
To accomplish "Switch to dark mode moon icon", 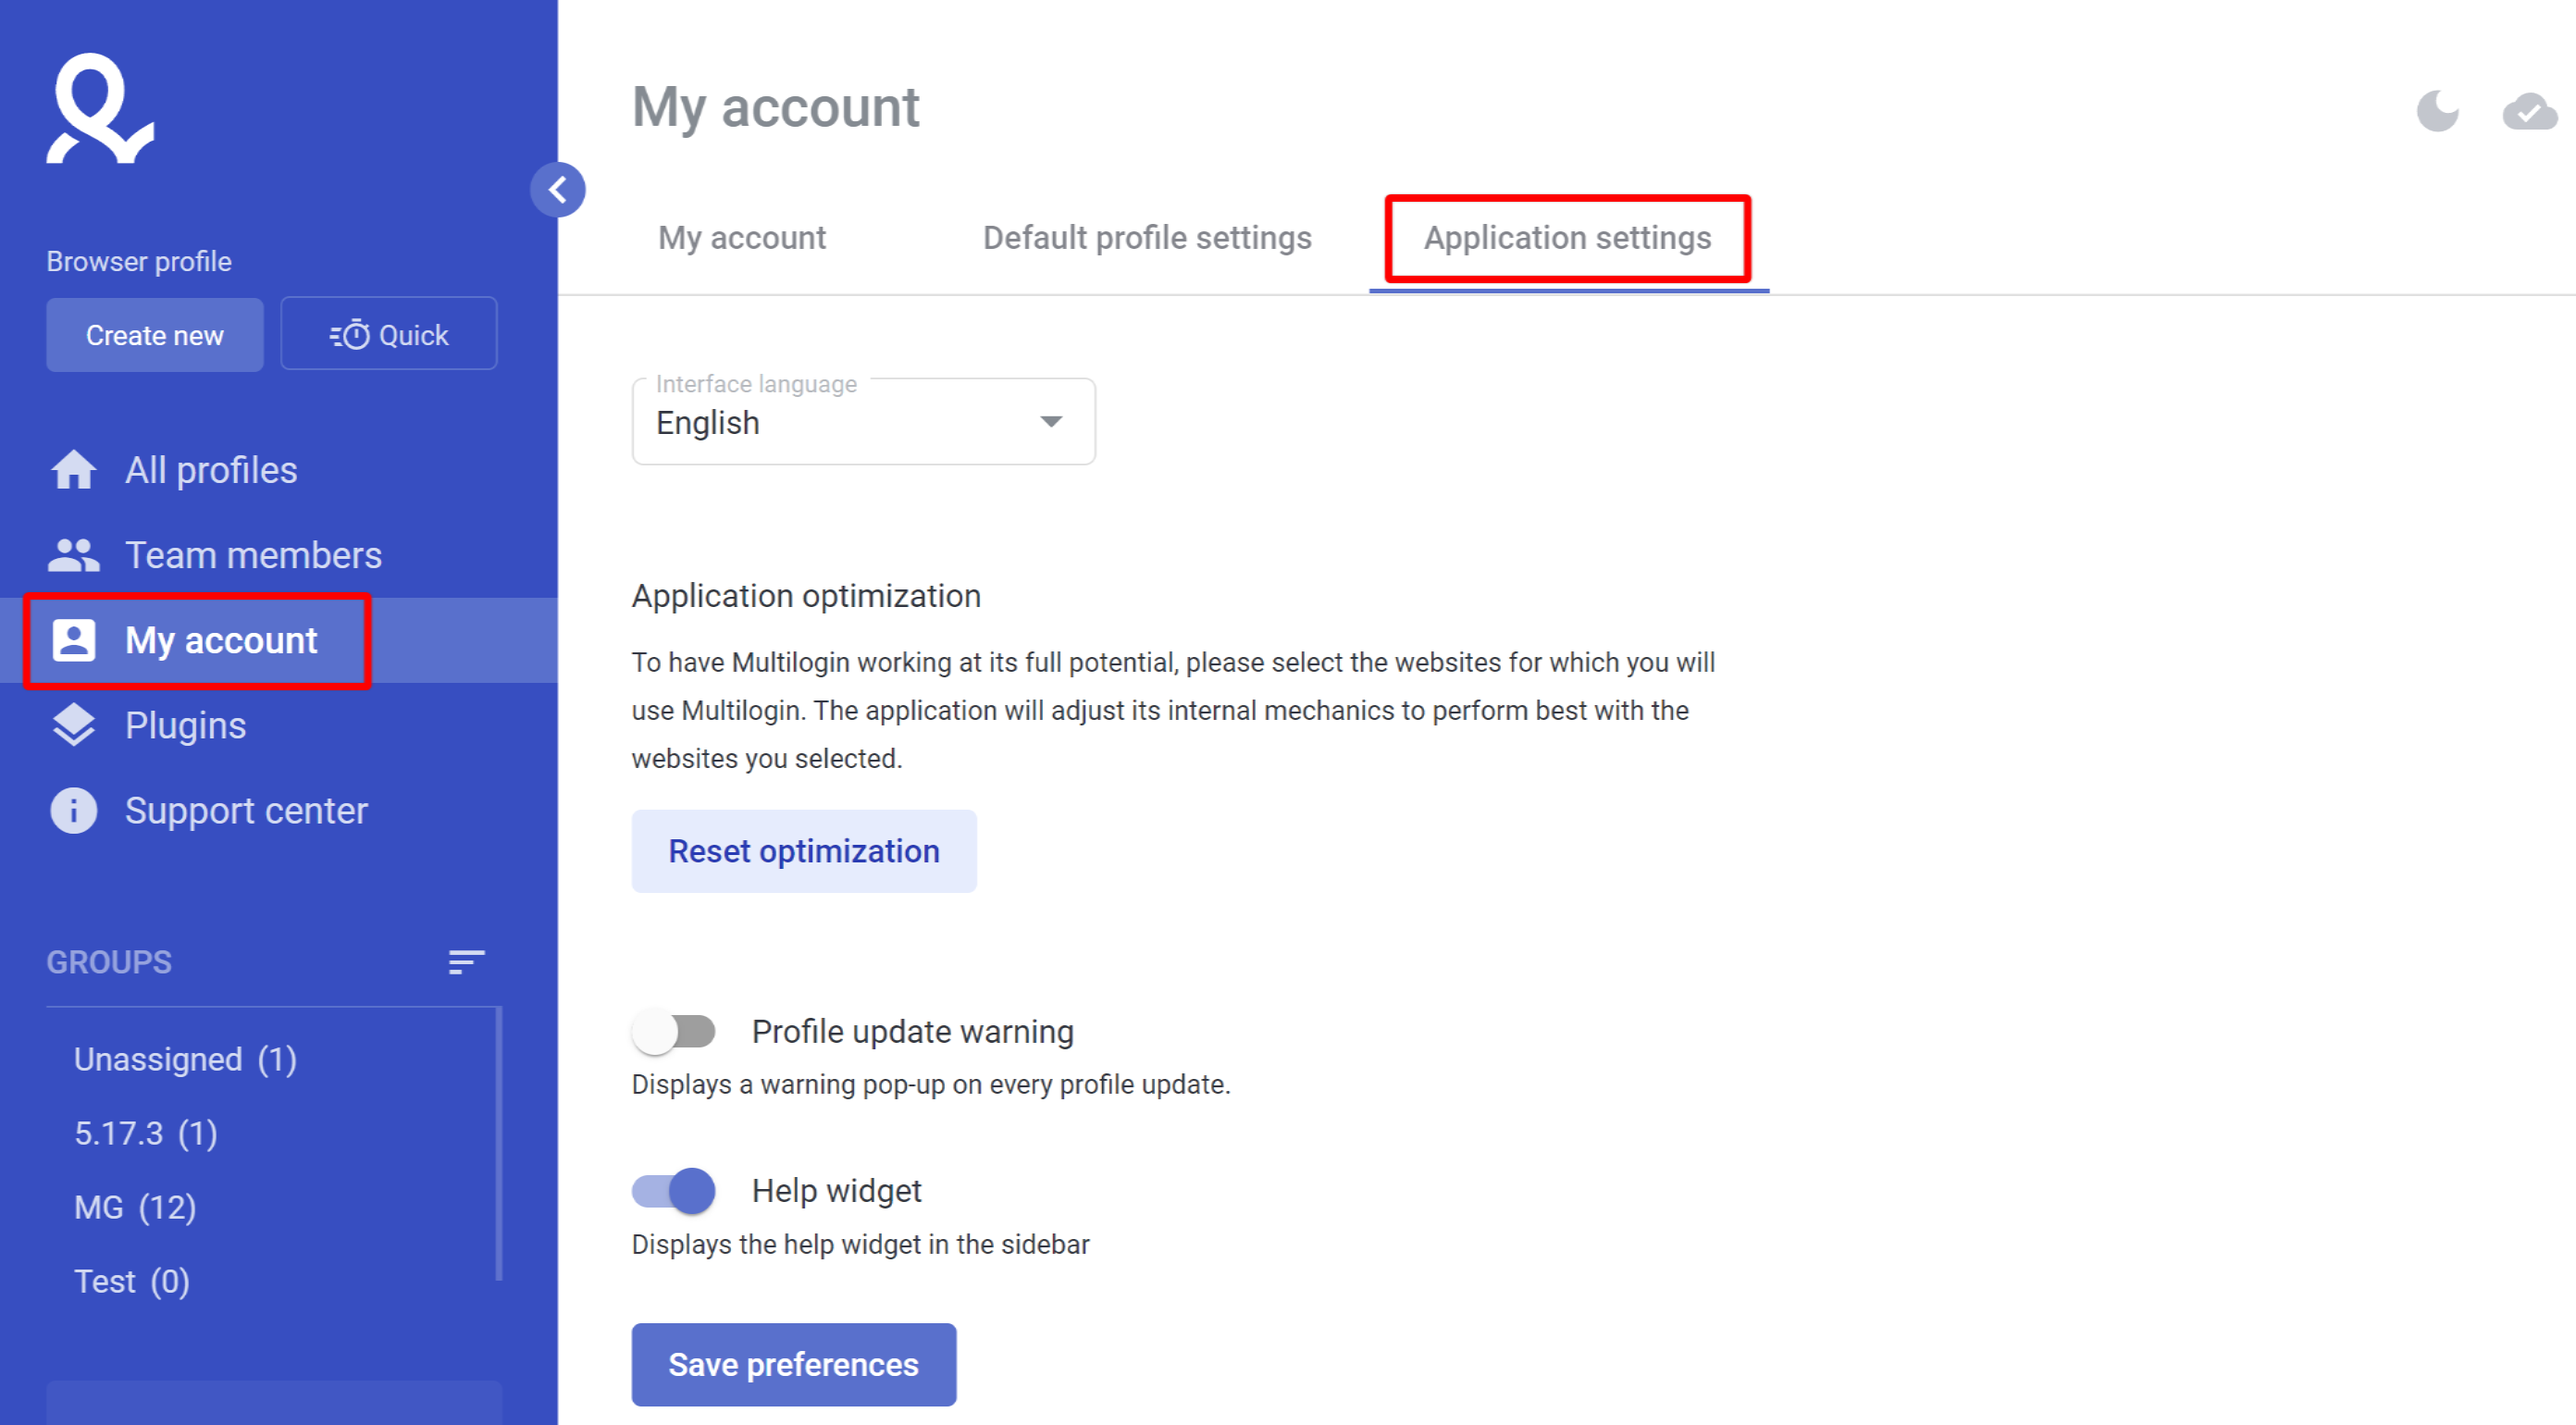I will 2437,111.
